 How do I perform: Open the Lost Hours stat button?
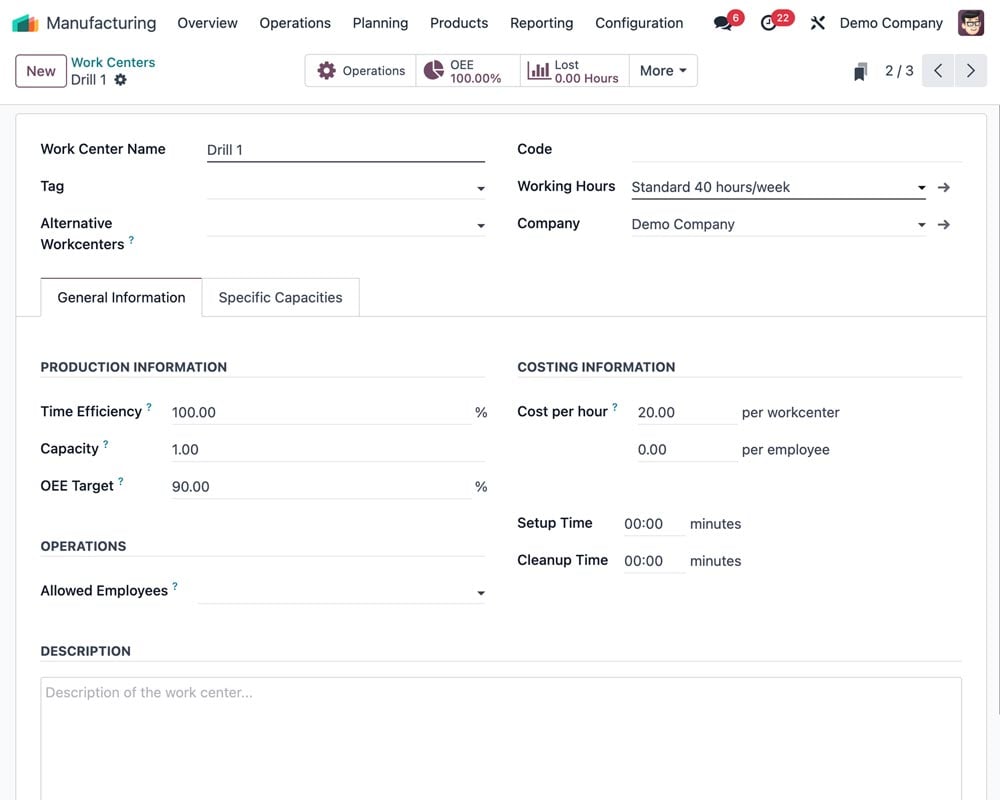[x=574, y=70]
